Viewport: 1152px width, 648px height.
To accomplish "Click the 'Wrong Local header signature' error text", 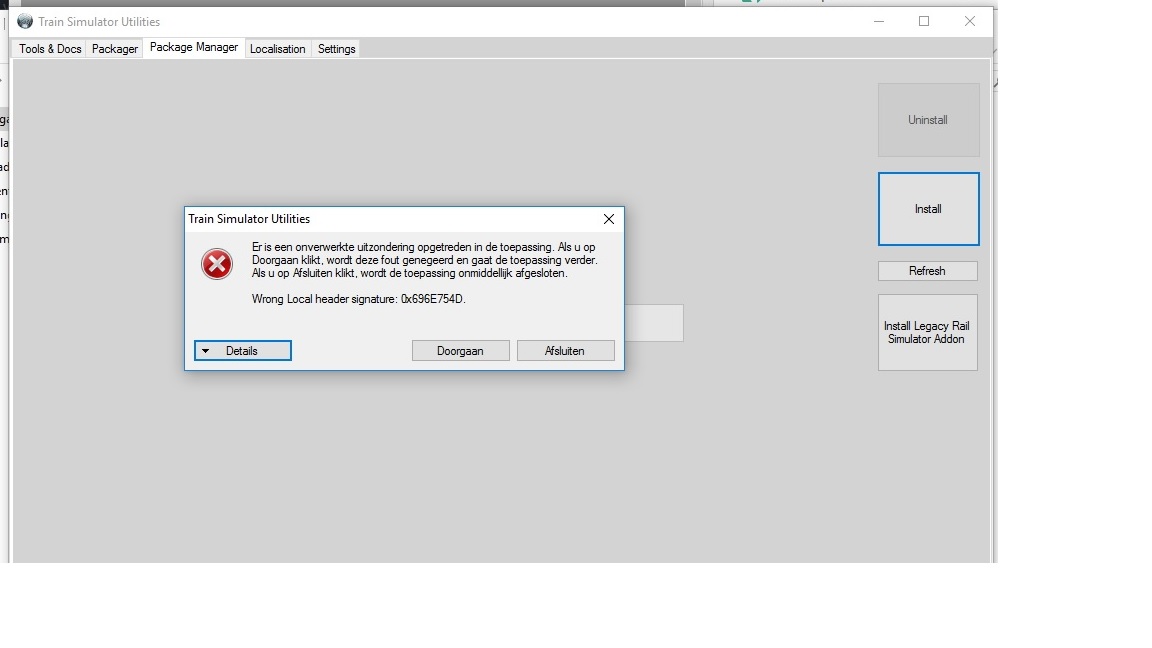I will [359, 299].
